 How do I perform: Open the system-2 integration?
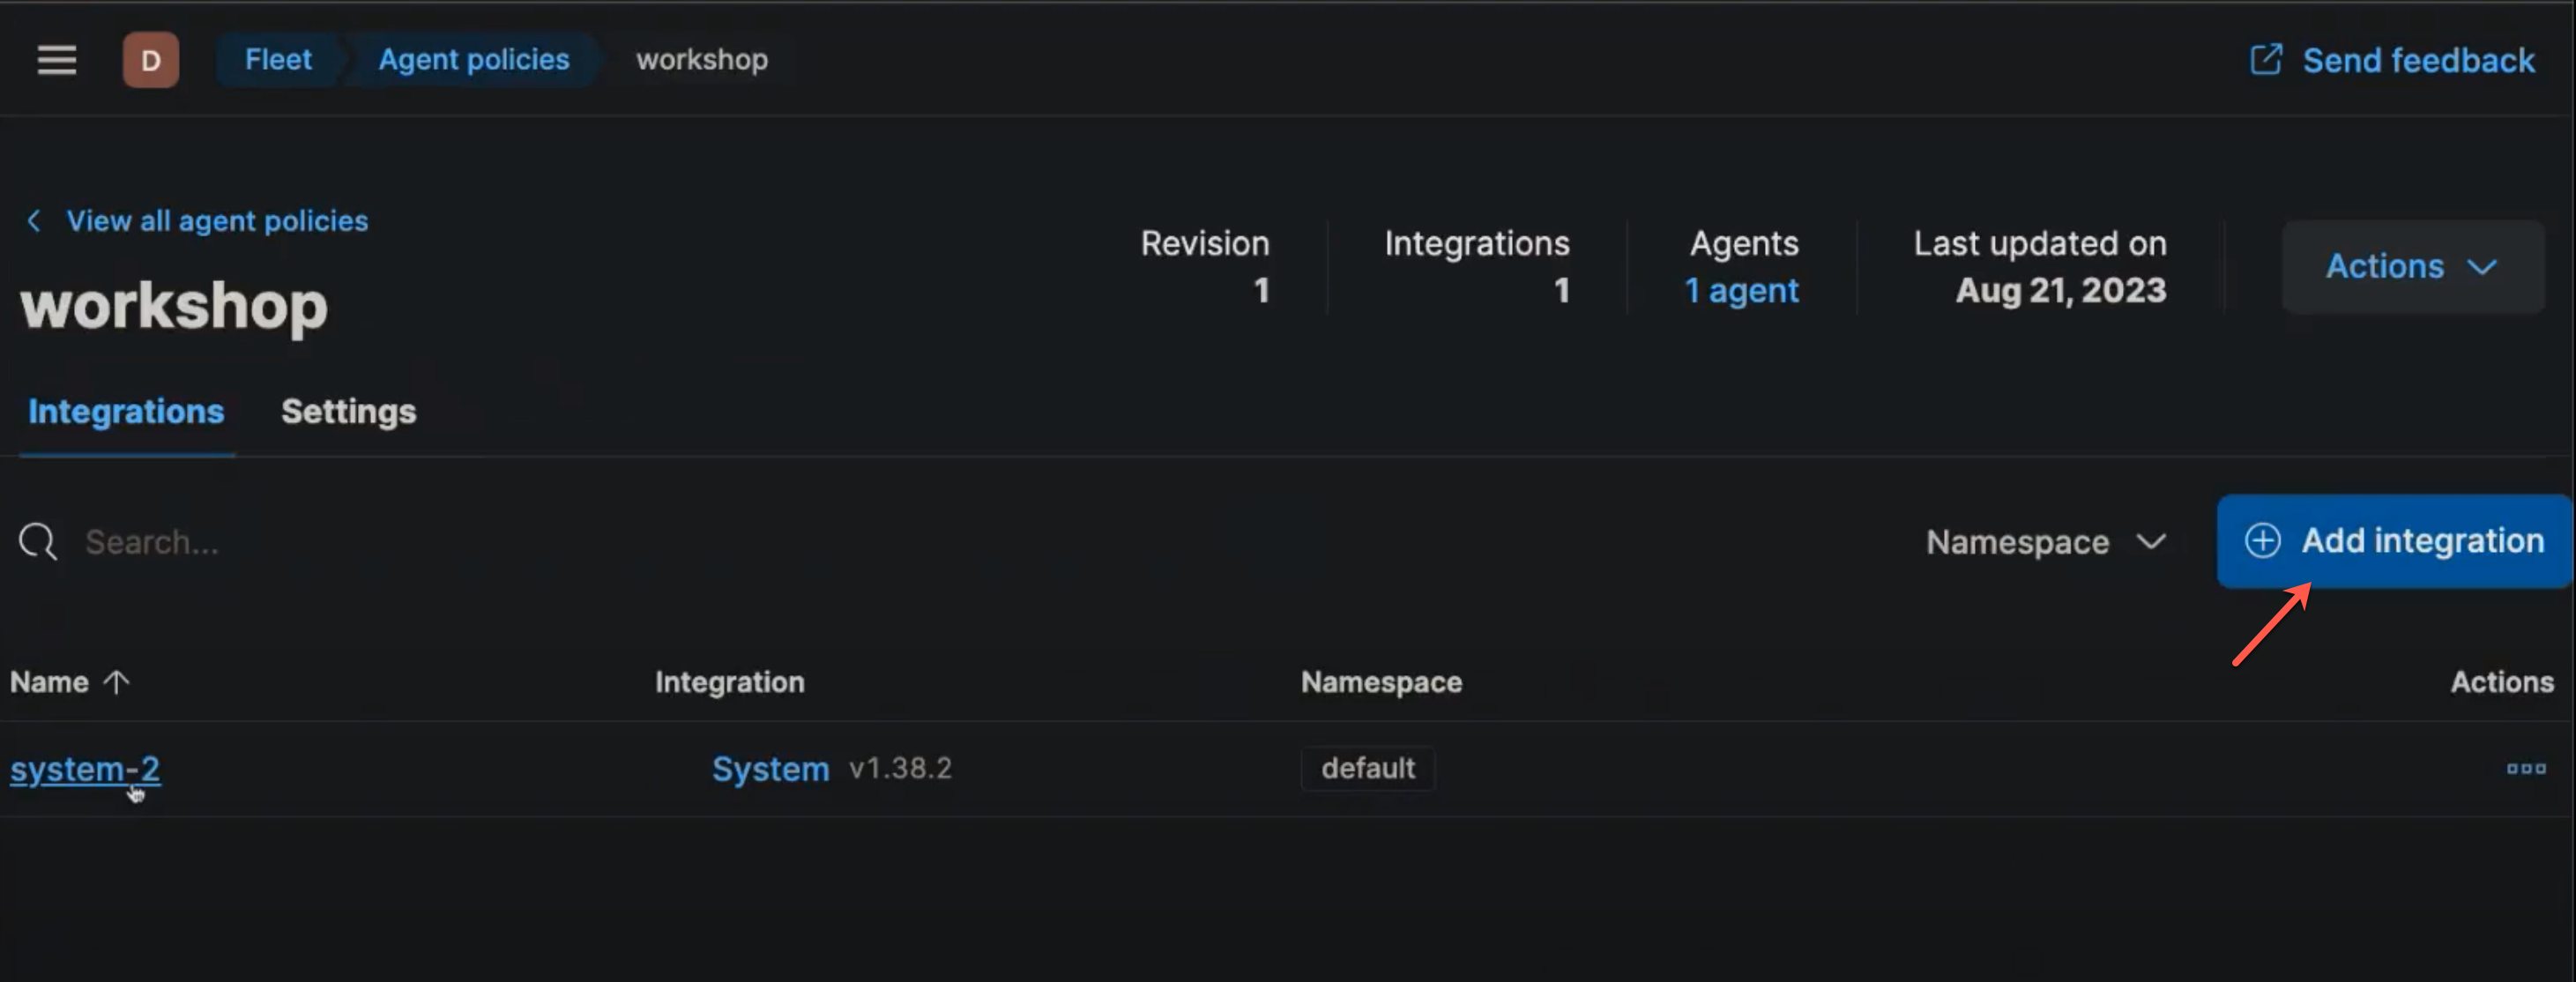[x=85, y=768]
